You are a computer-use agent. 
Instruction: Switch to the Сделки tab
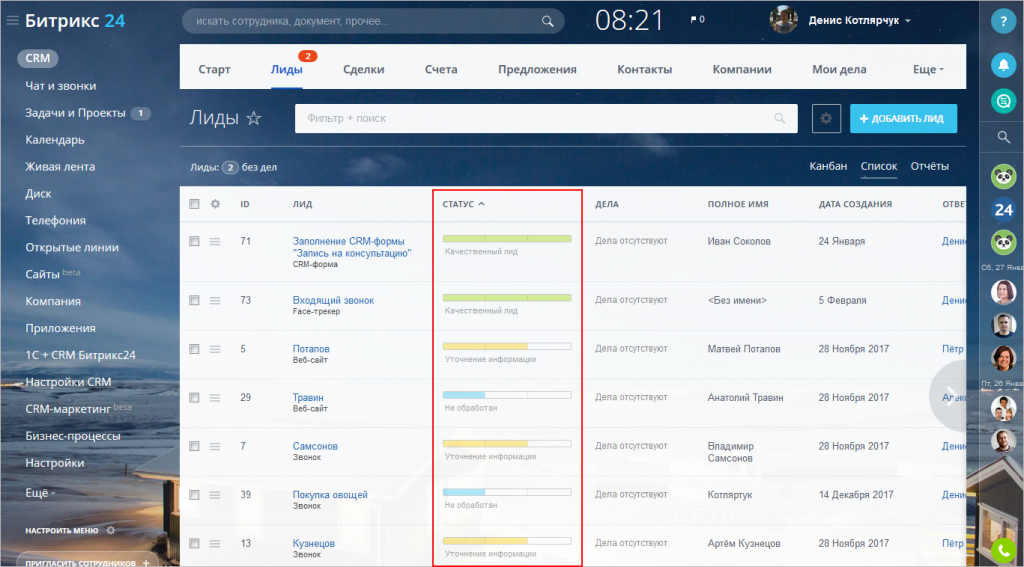[x=363, y=70]
